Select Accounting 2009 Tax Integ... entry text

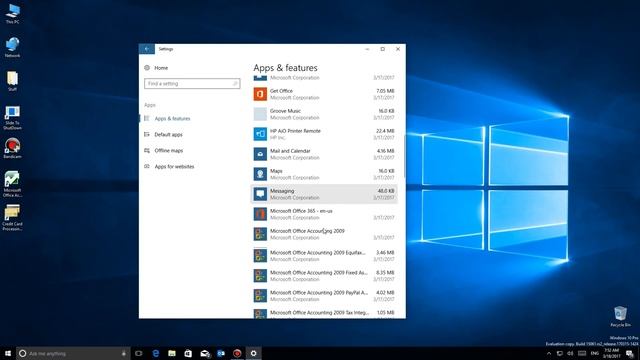click(319, 313)
